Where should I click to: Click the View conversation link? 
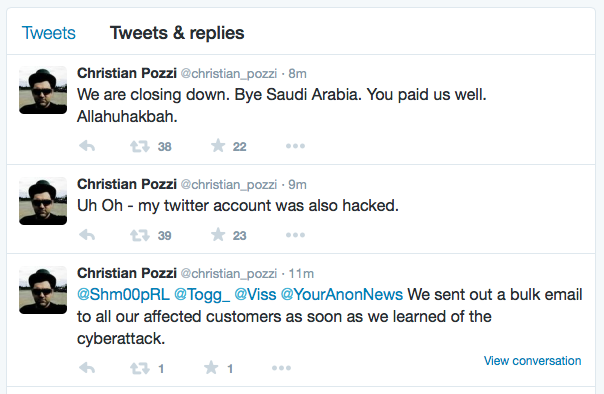(x=532, y=361)
